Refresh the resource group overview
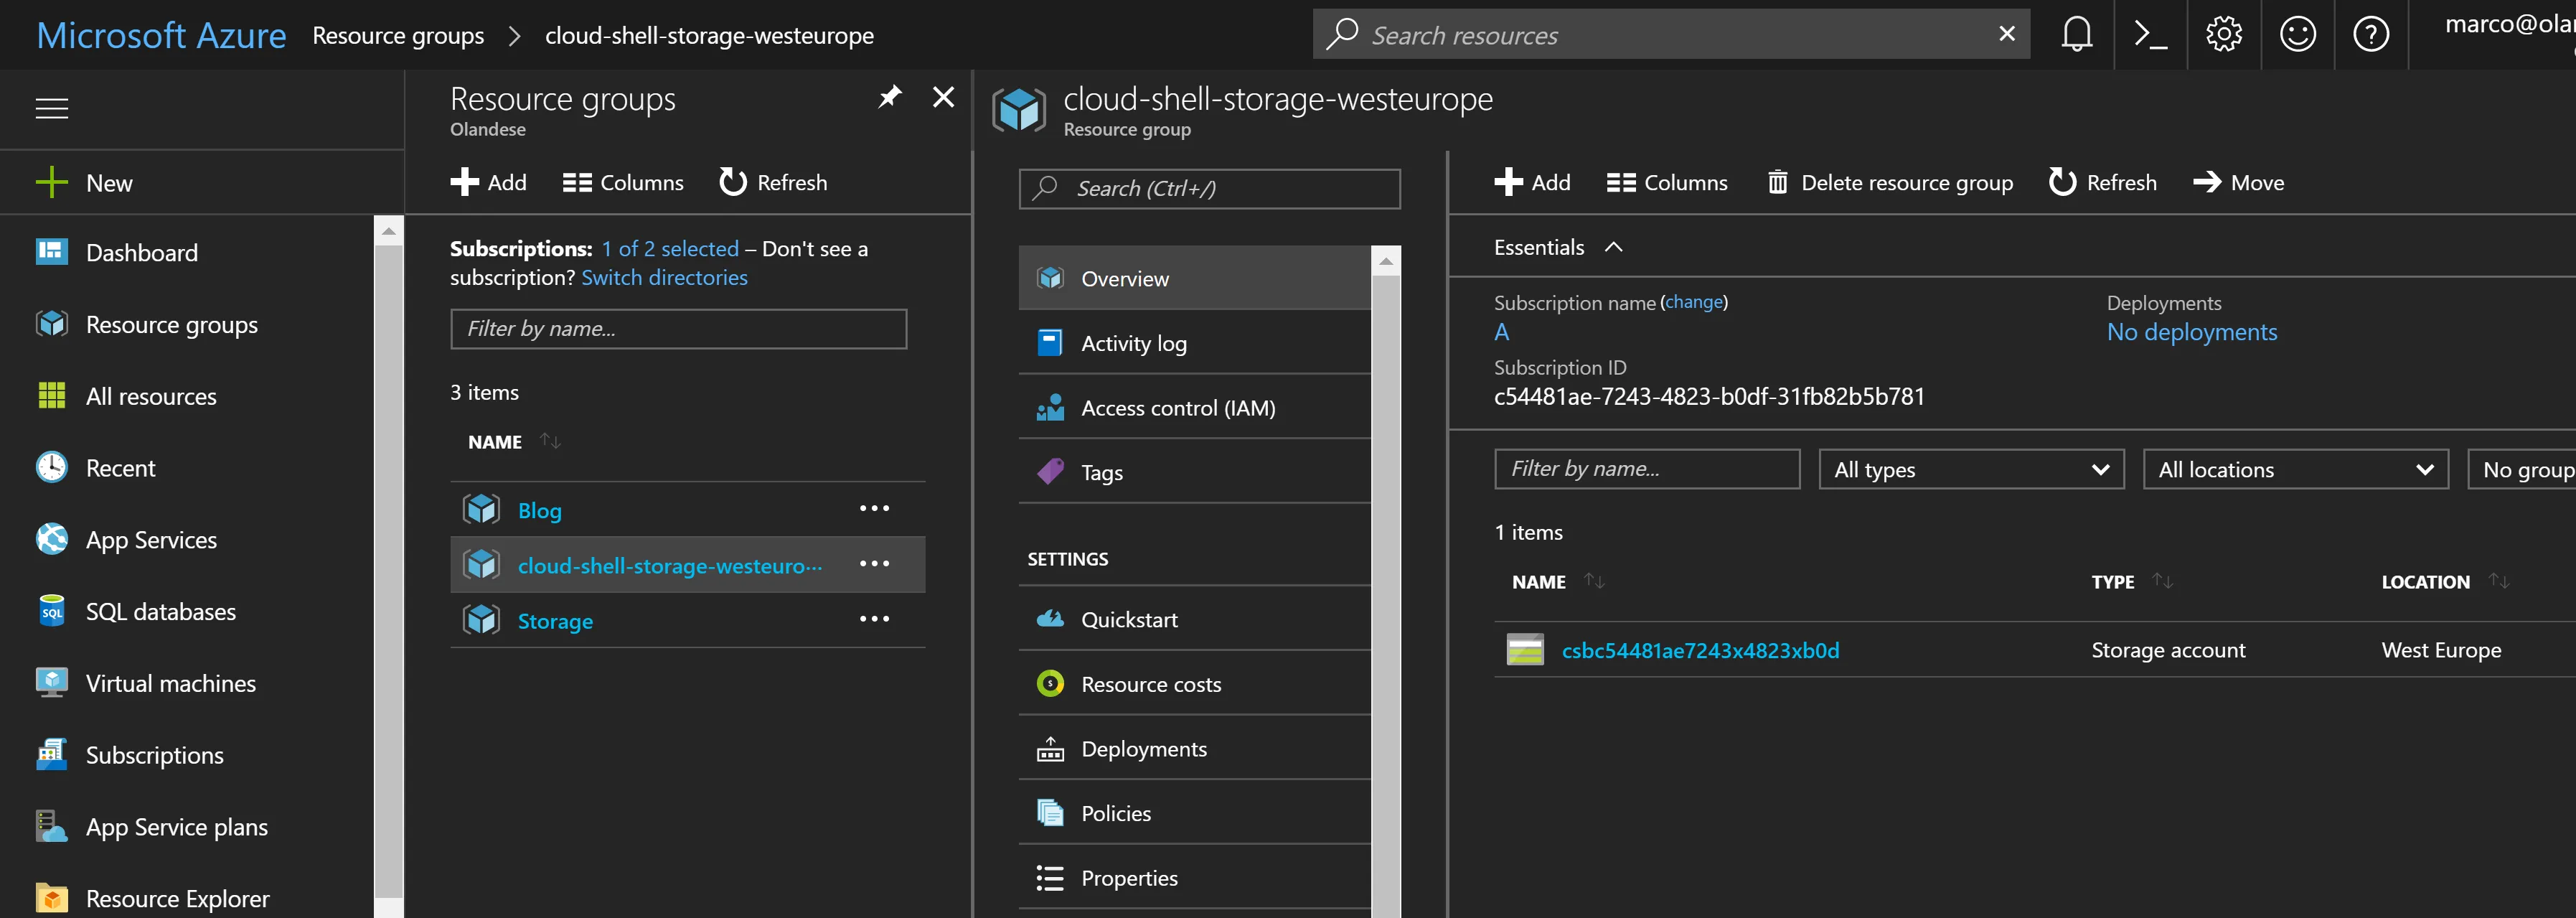Viewport: 2576px width, 918px height. [2103, 182]
